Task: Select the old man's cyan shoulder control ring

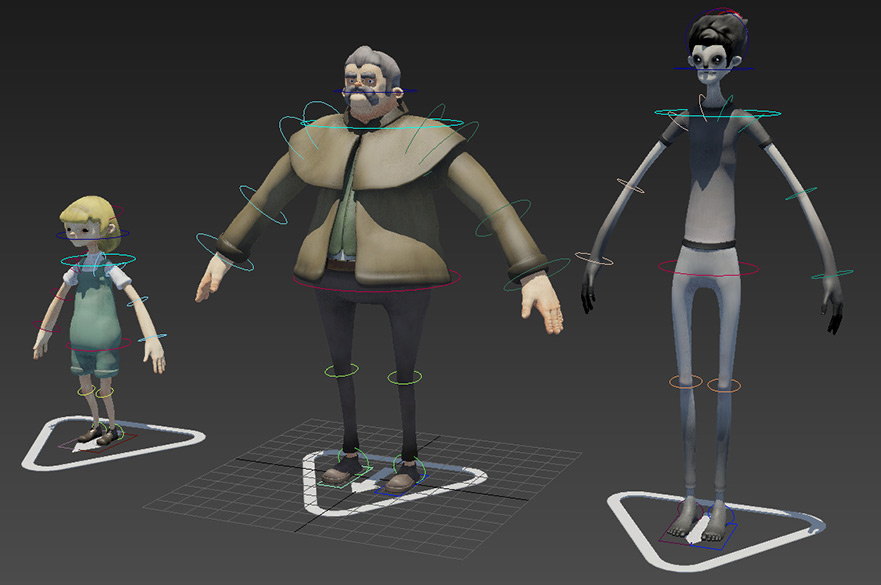Action: (x=382, y=123)
